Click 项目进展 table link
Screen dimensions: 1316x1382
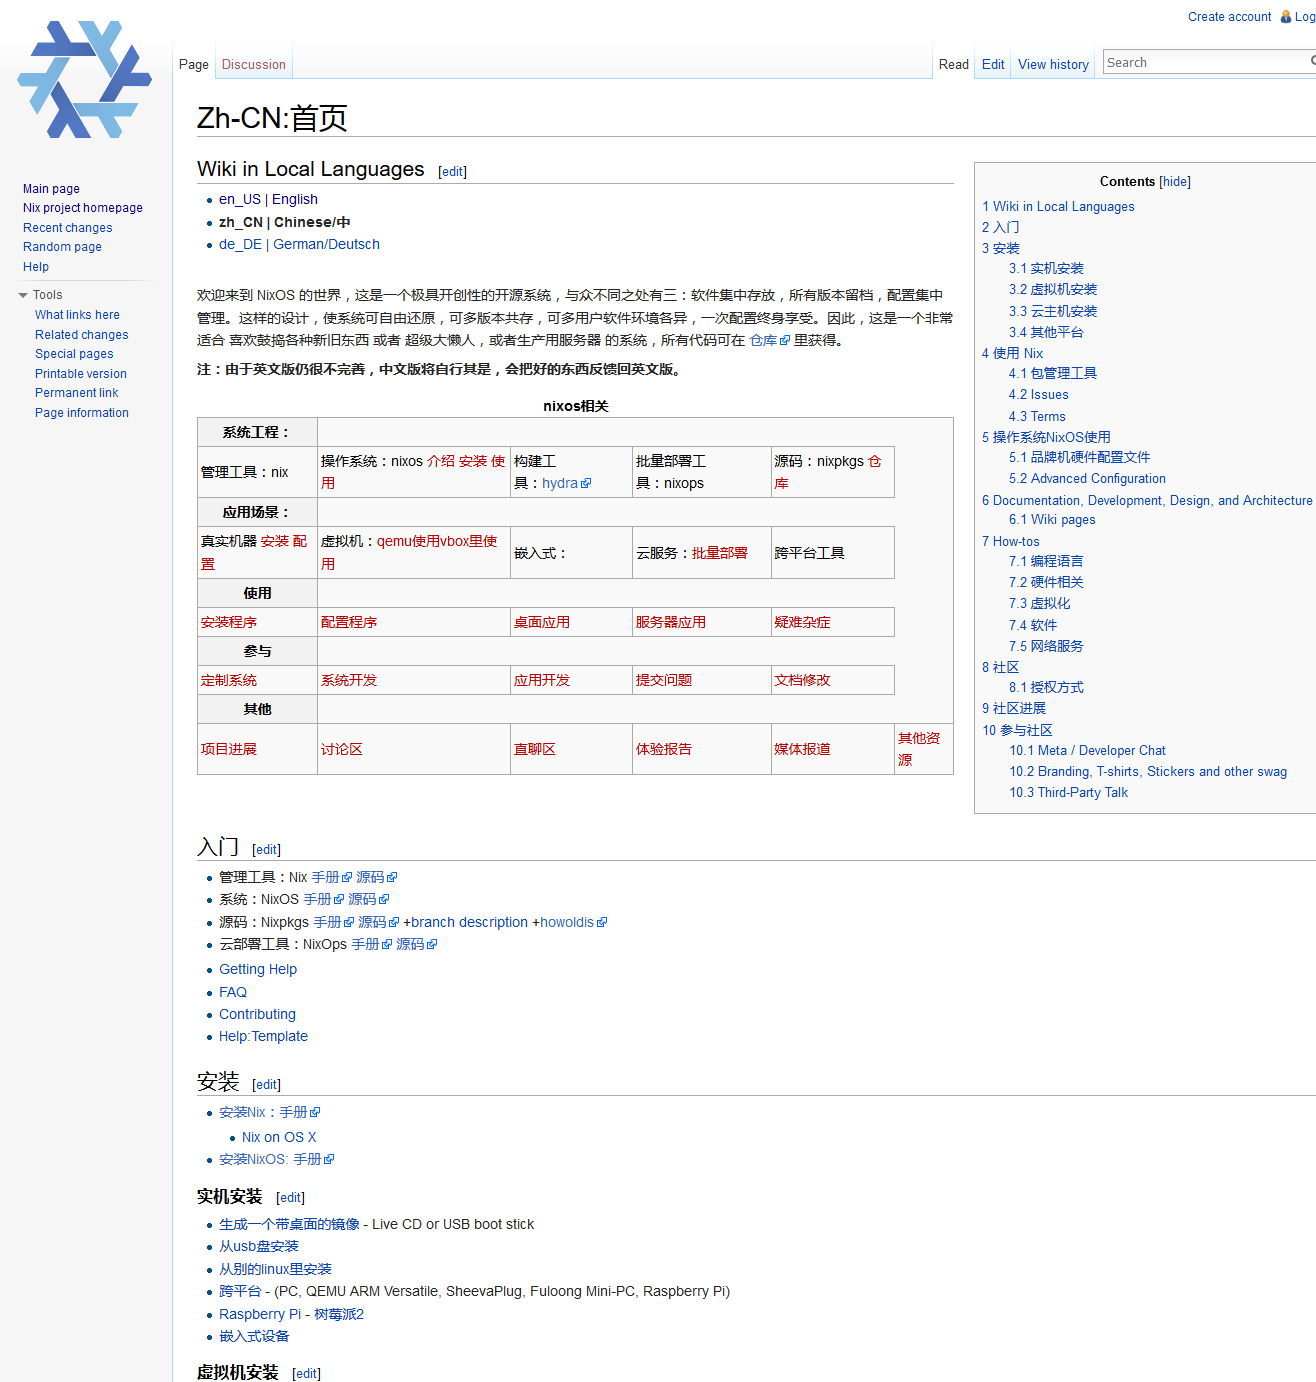(x=228, y=749)
